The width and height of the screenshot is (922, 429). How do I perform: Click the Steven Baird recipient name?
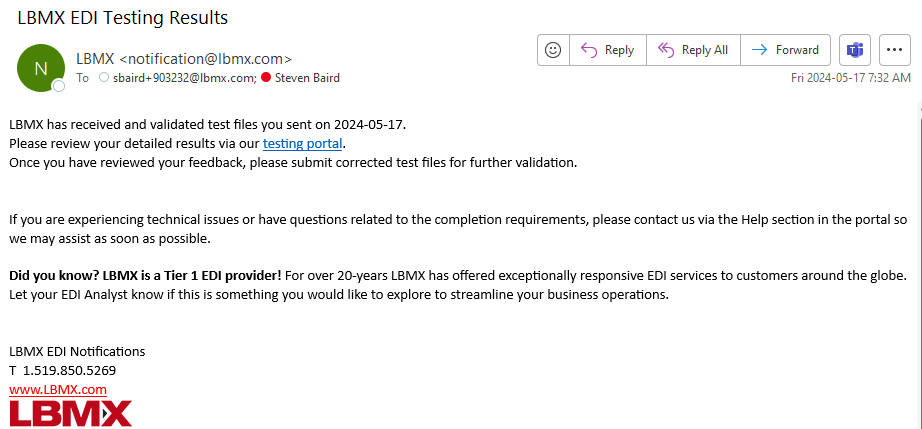[308, 78]
